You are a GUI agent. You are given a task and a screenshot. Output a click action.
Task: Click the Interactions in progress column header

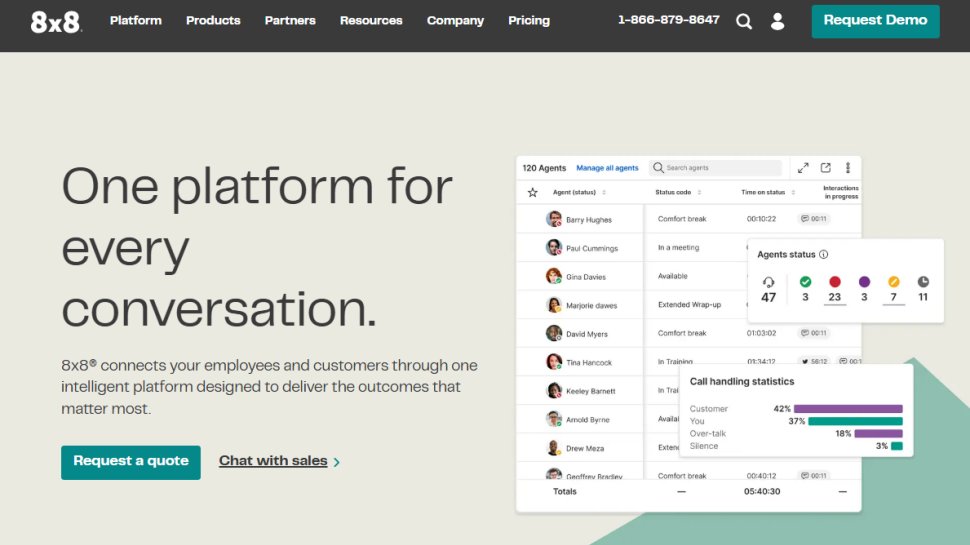pos(840,192)
